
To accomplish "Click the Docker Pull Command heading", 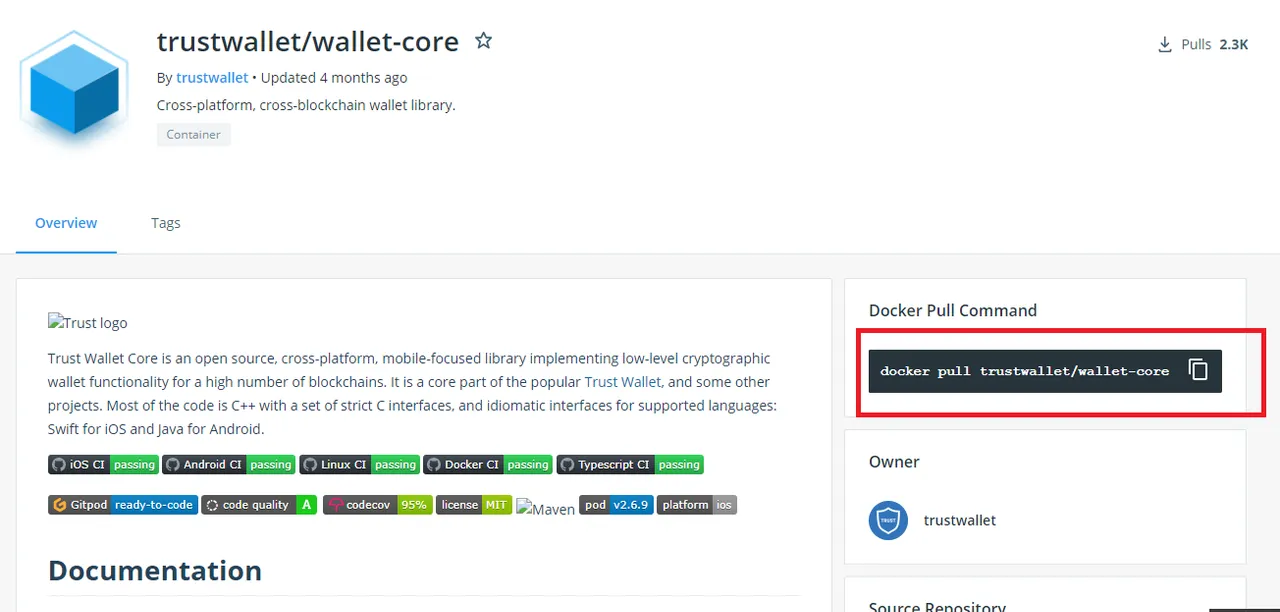I will click(953, 310).
